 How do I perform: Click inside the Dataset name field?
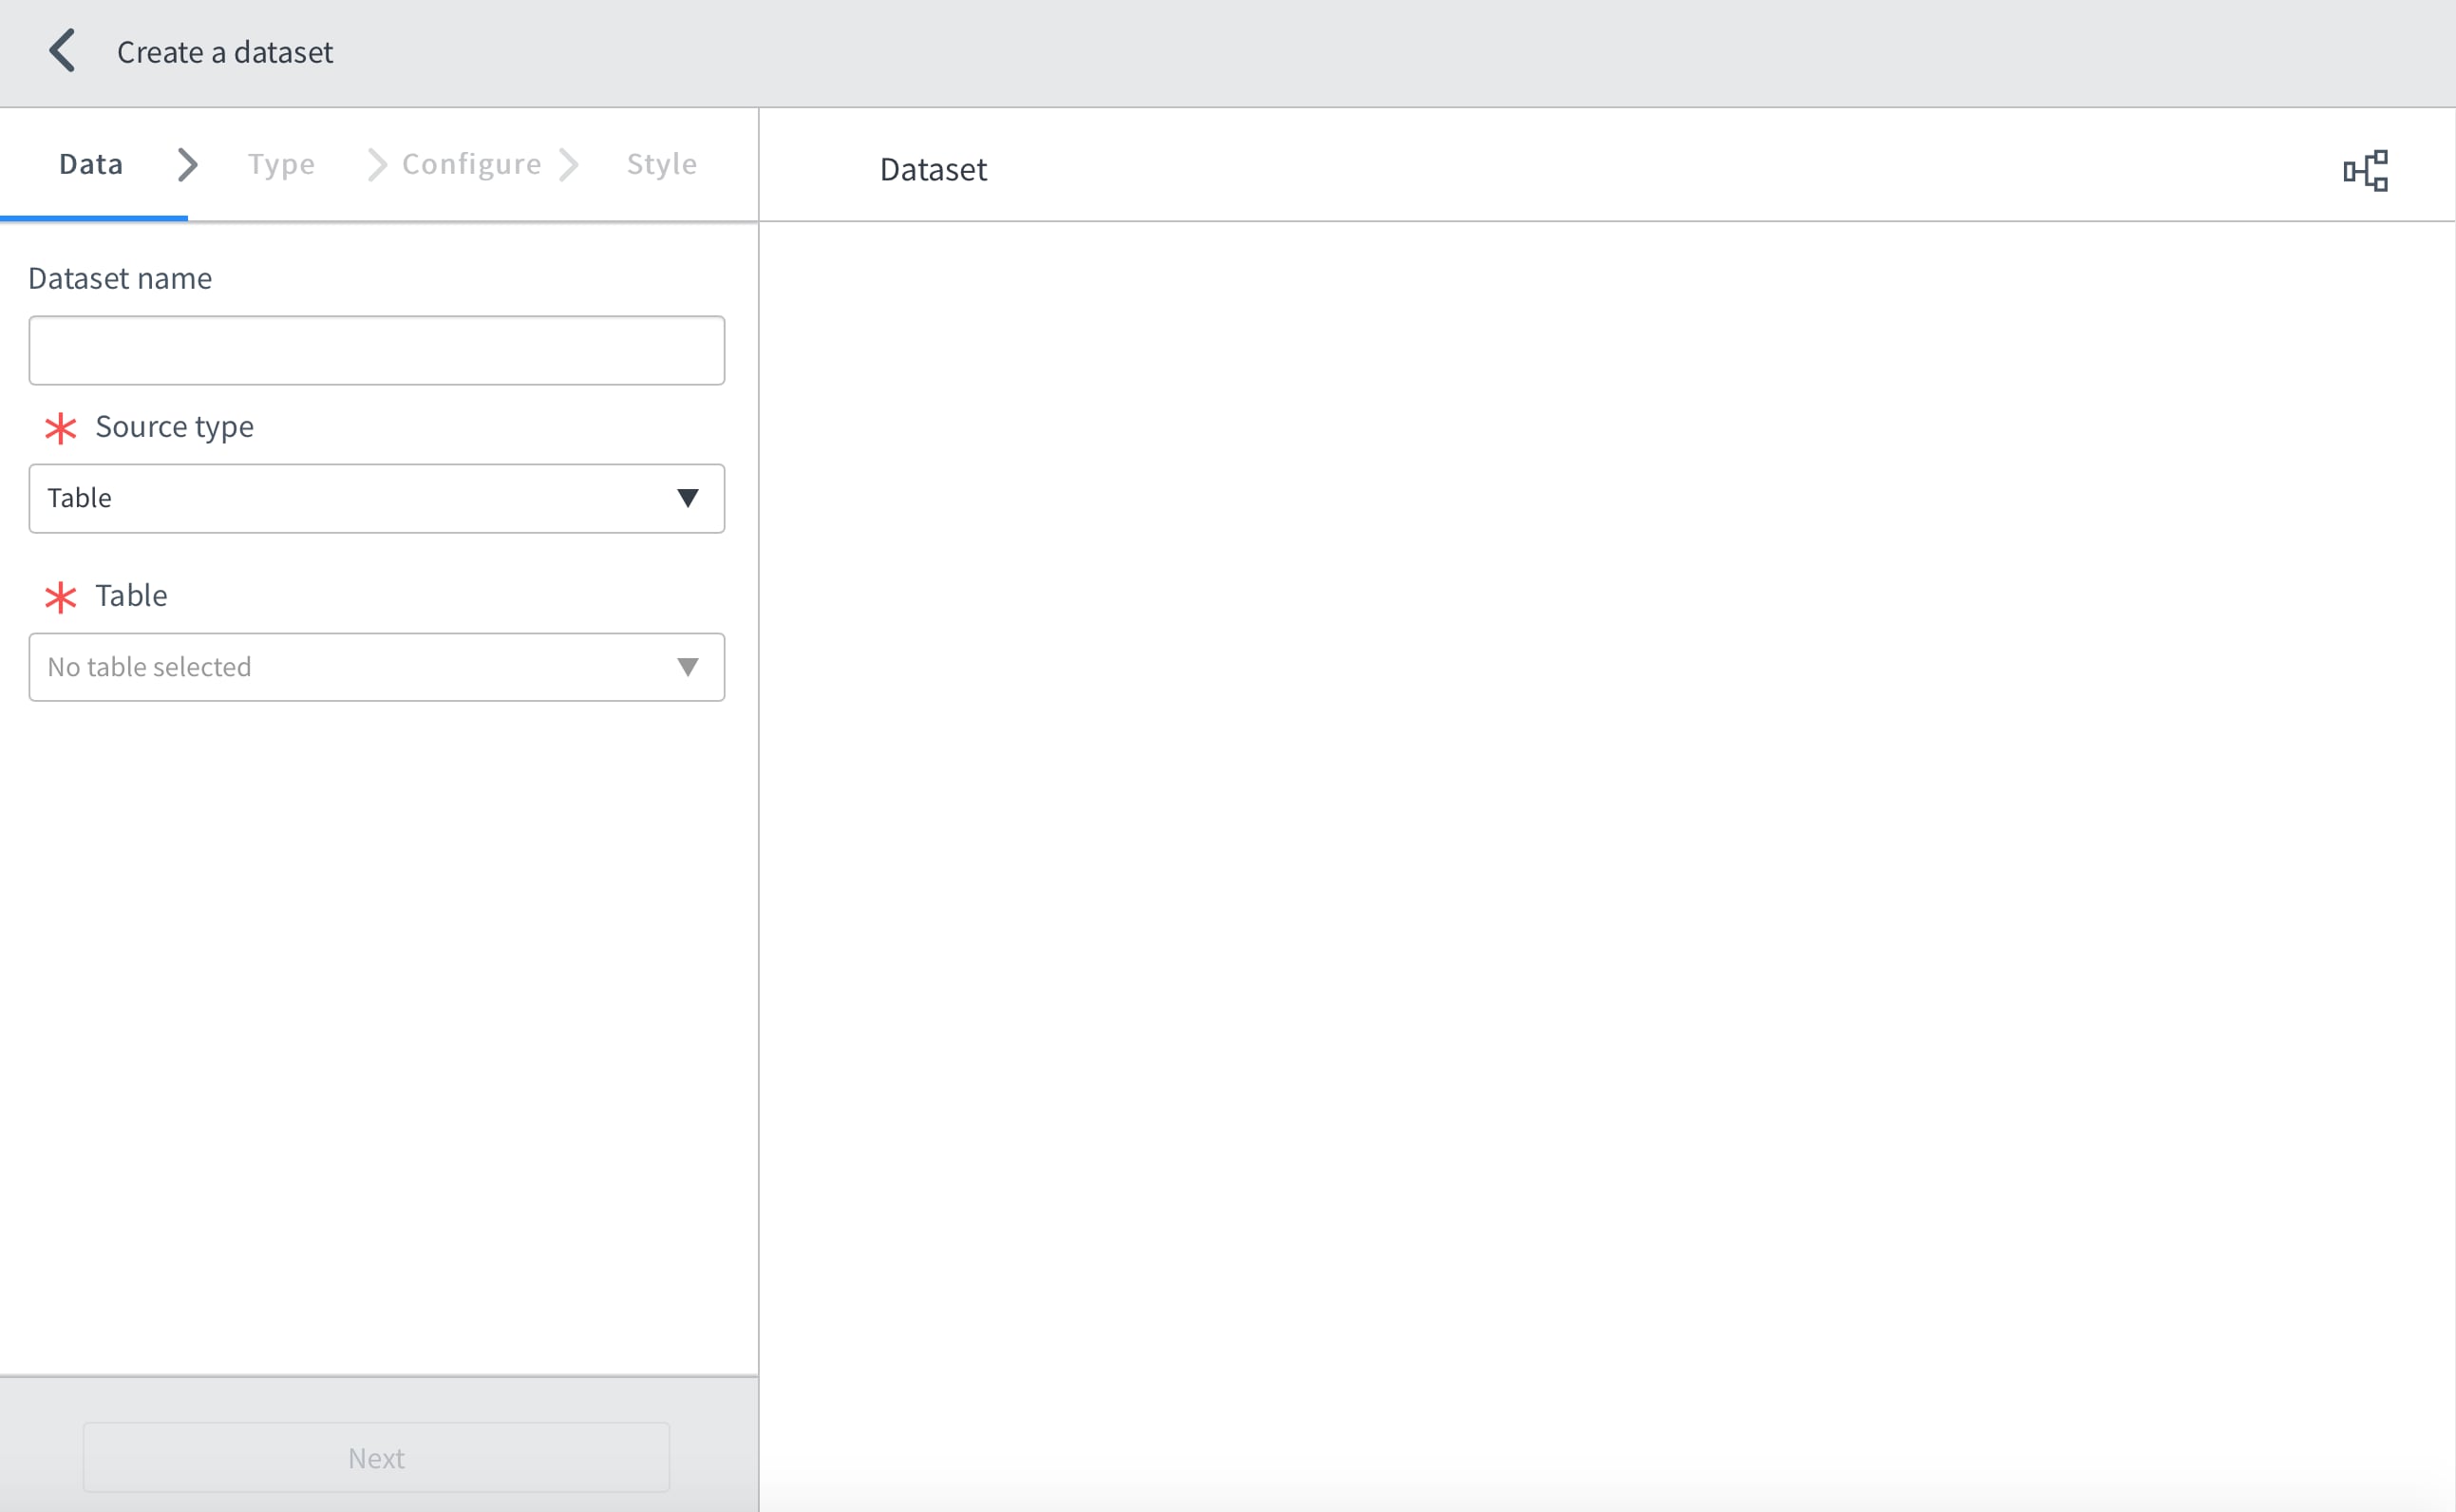376,350
